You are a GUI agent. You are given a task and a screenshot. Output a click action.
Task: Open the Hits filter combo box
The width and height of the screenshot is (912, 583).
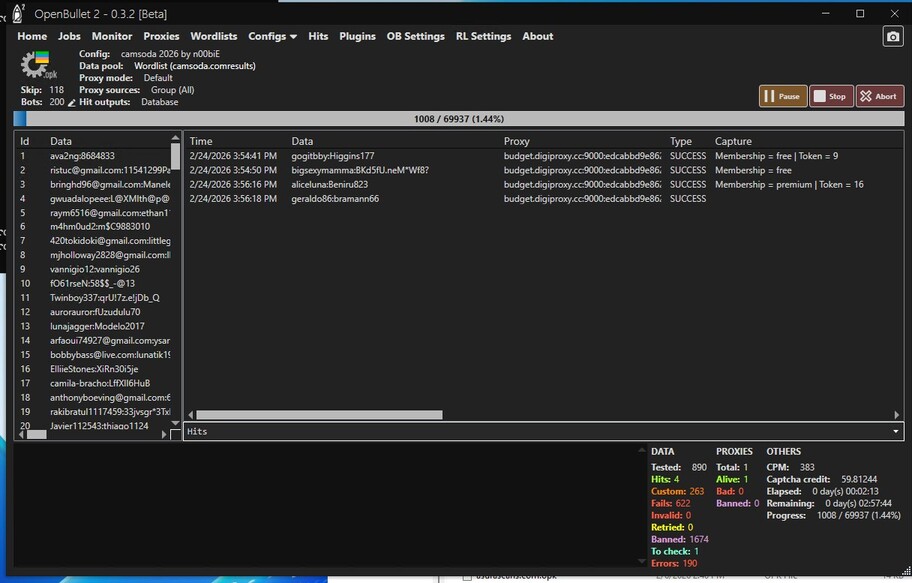point(544,431)
